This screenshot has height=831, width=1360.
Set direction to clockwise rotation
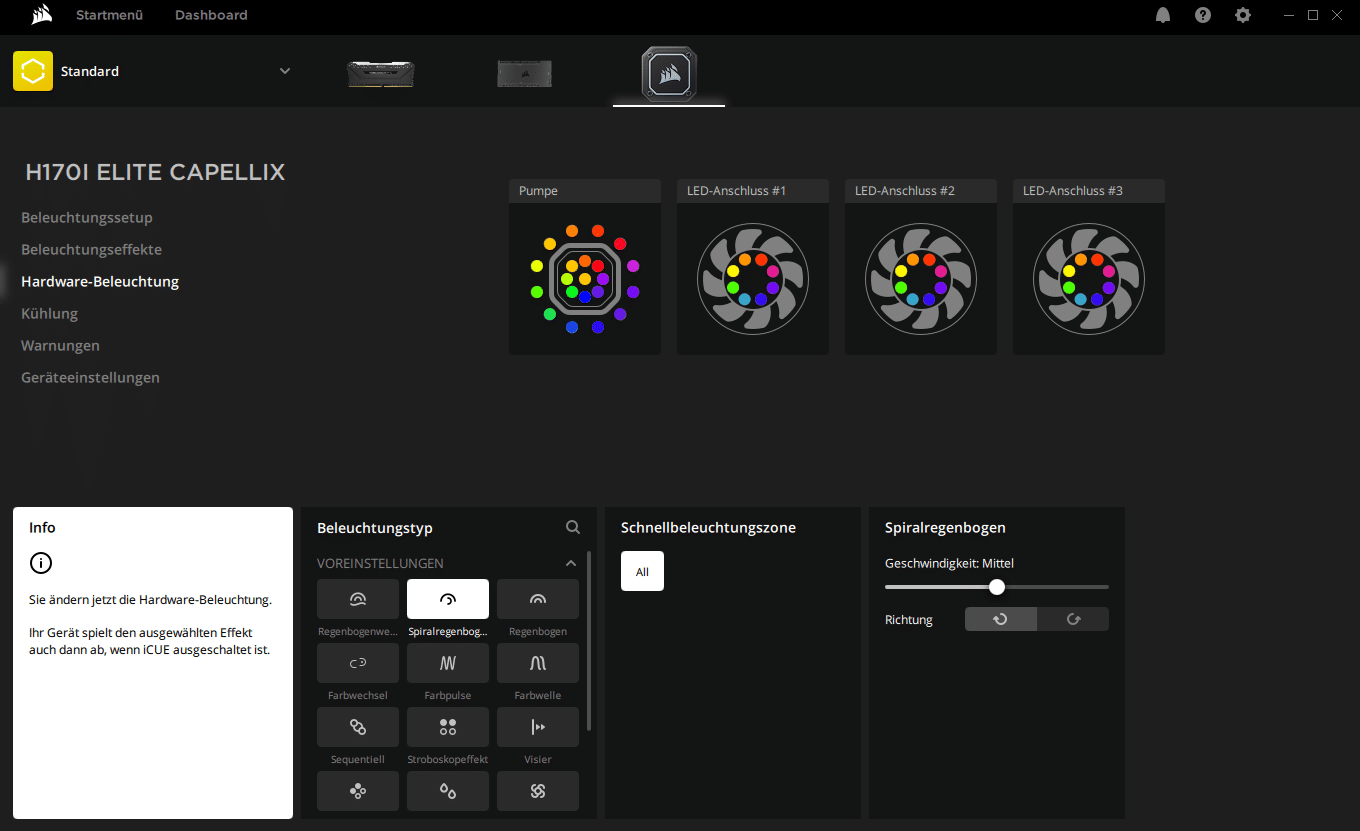[1073, 619]
